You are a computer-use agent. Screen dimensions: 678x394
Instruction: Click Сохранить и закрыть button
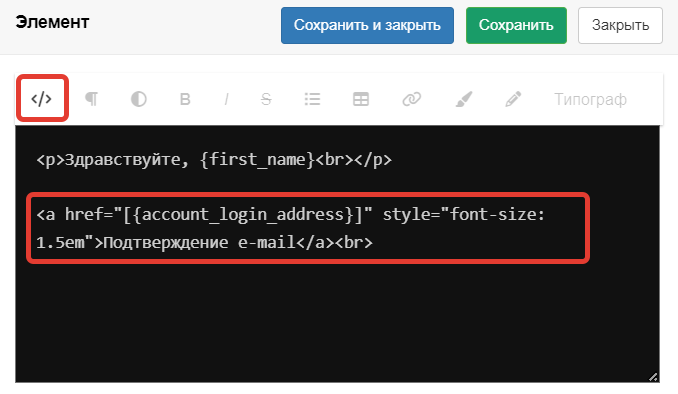[x=367, y=25]
